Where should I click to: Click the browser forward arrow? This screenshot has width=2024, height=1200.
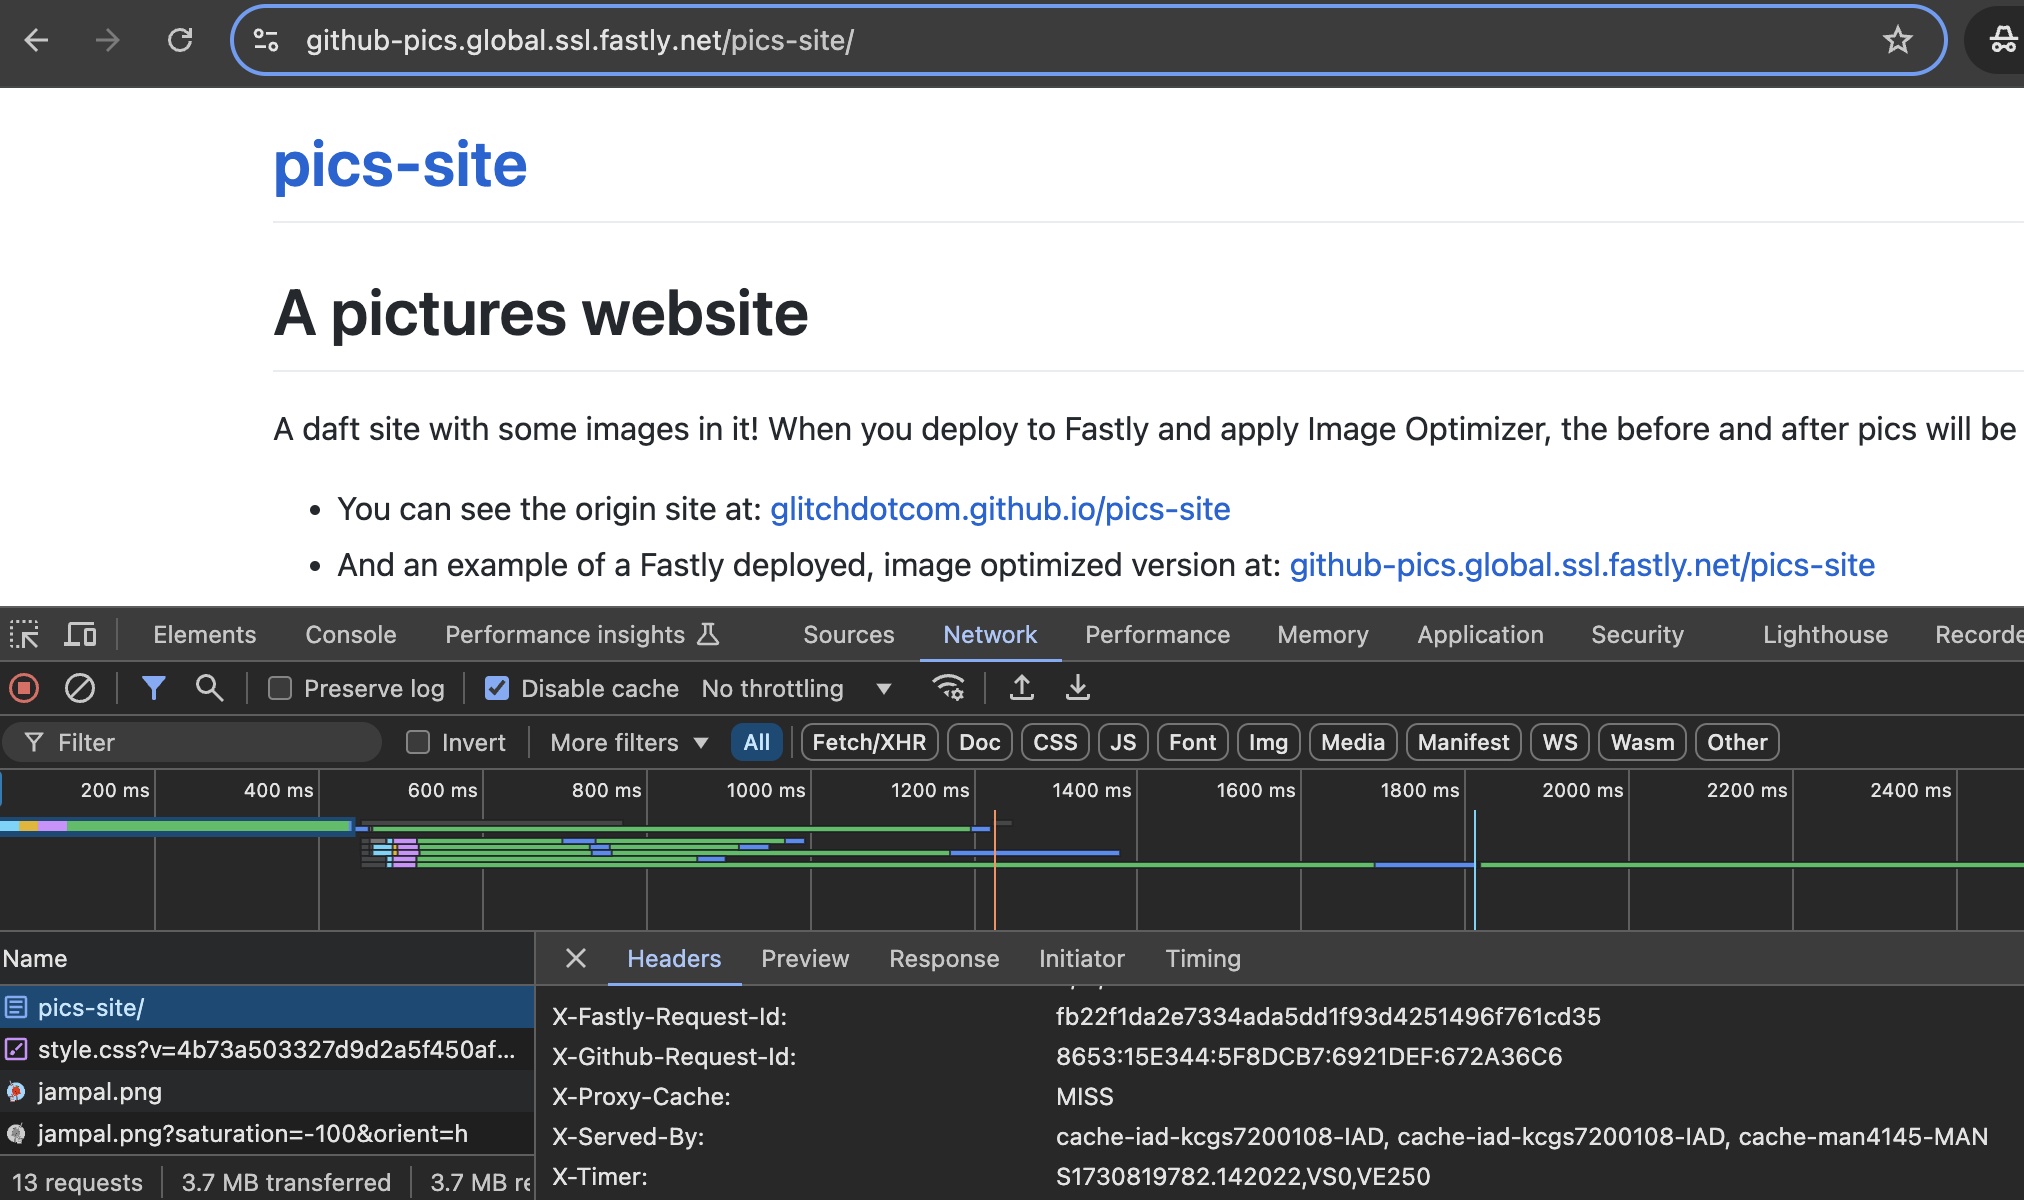click(107, 40)
